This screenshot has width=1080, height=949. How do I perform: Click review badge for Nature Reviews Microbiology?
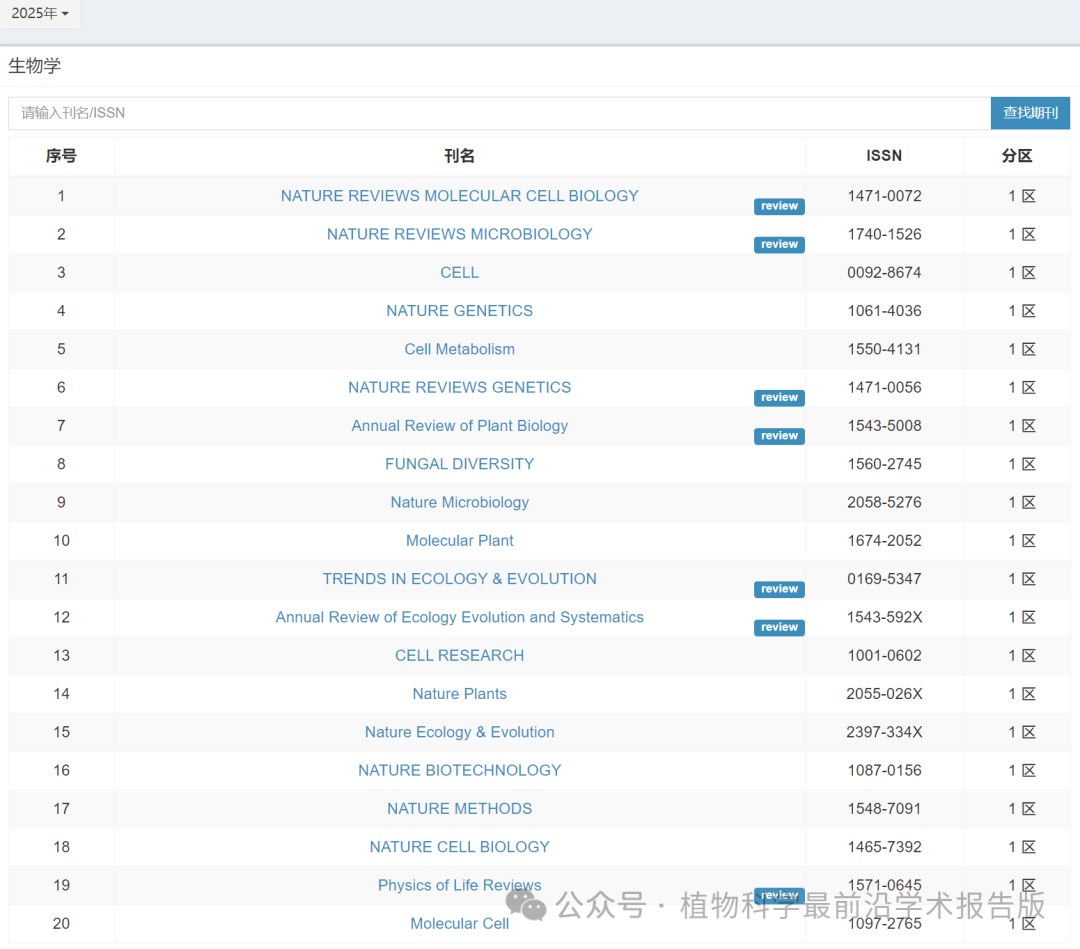779,245
